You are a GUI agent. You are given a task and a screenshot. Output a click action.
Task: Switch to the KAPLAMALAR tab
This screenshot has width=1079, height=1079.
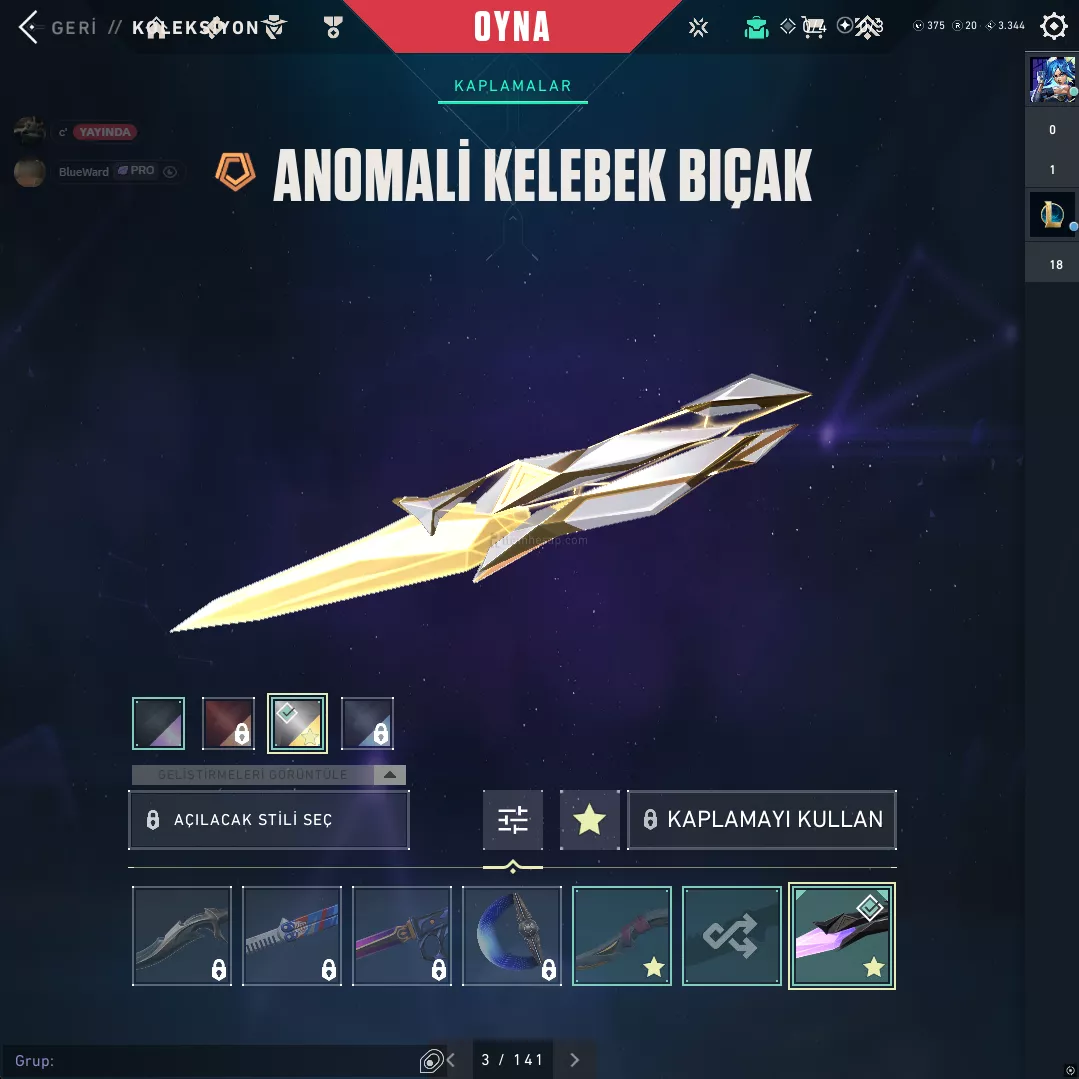[x=513, y=86]
